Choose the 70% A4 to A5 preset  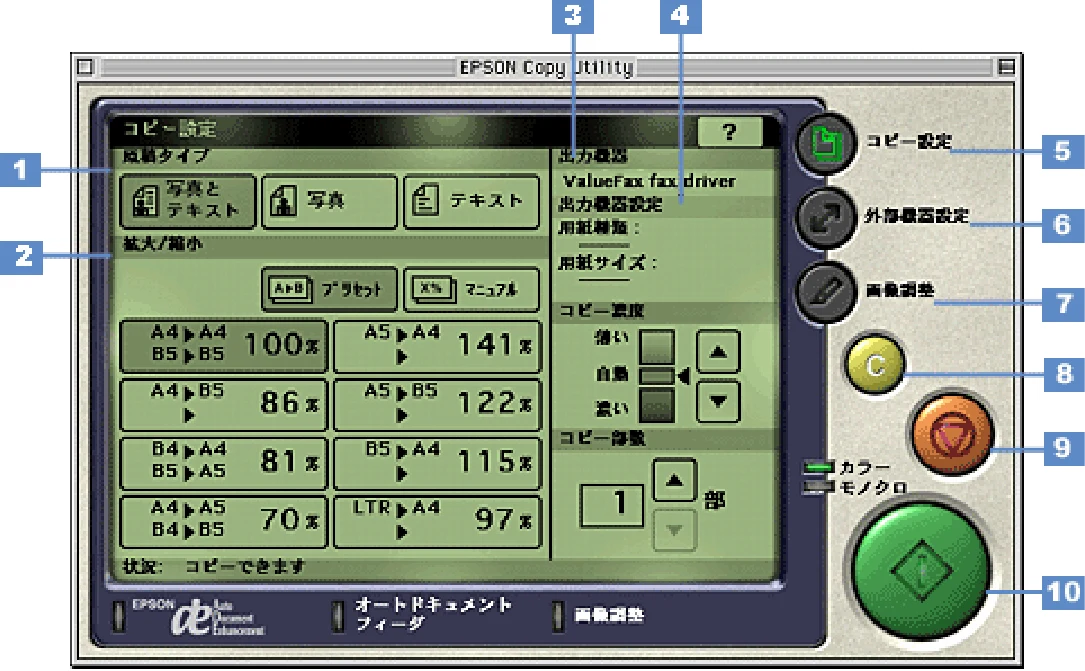(224, 520)
